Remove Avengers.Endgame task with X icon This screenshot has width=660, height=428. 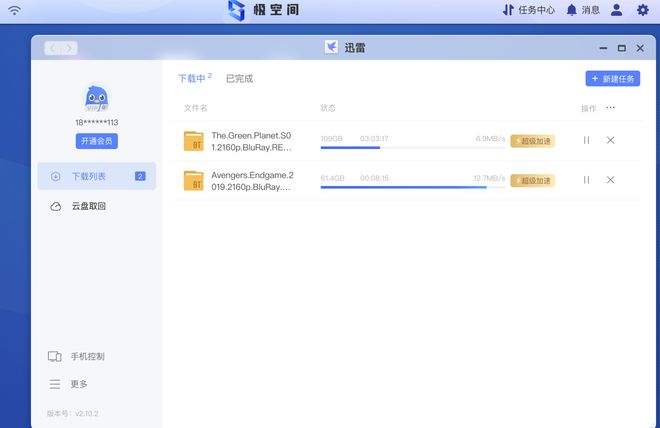pyautogui.click(x=610, y=180)
